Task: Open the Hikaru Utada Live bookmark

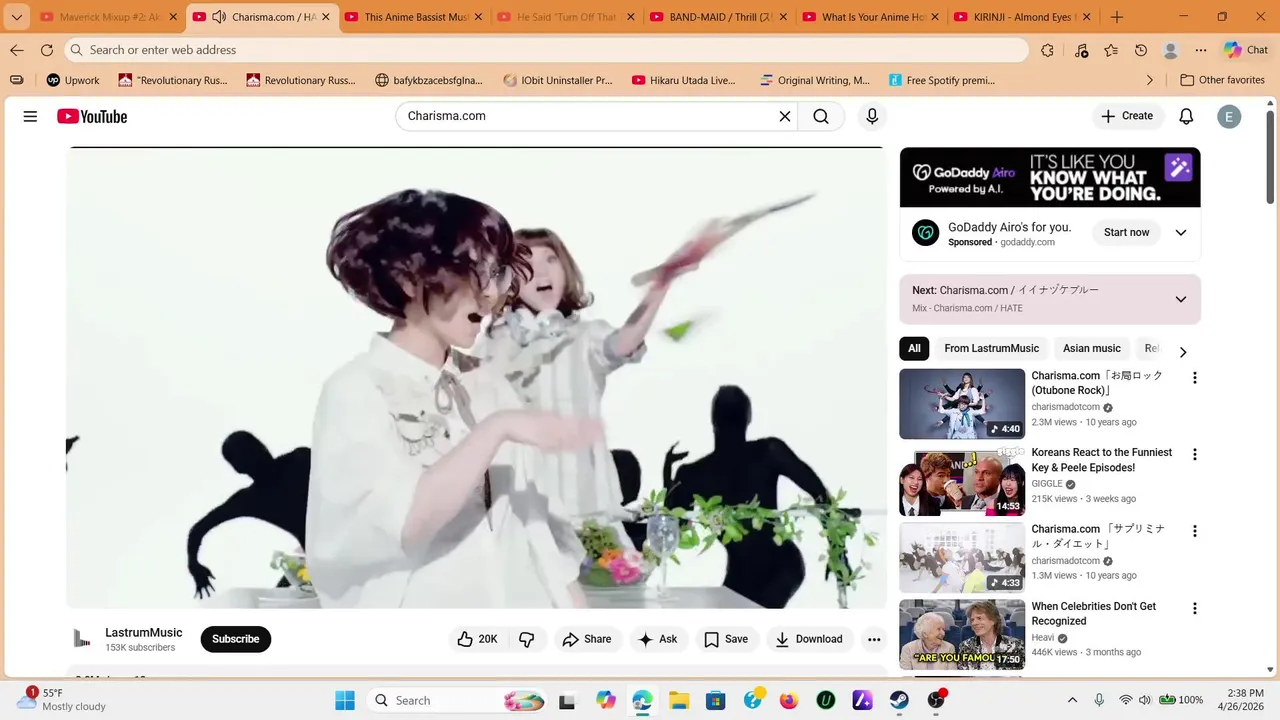Action: pyautogui.click(x=684, y=80)
